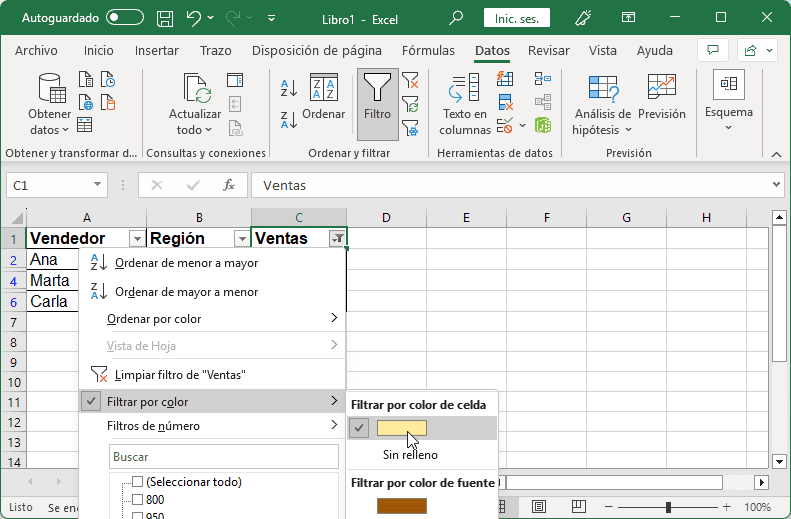This screenshot has height=519, width=791.
Task: Click the undo arrow icon
Action: point(195,18)
